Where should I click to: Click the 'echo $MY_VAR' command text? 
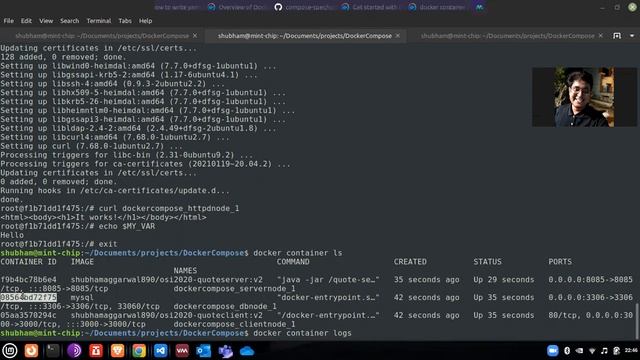click(127, 226)
